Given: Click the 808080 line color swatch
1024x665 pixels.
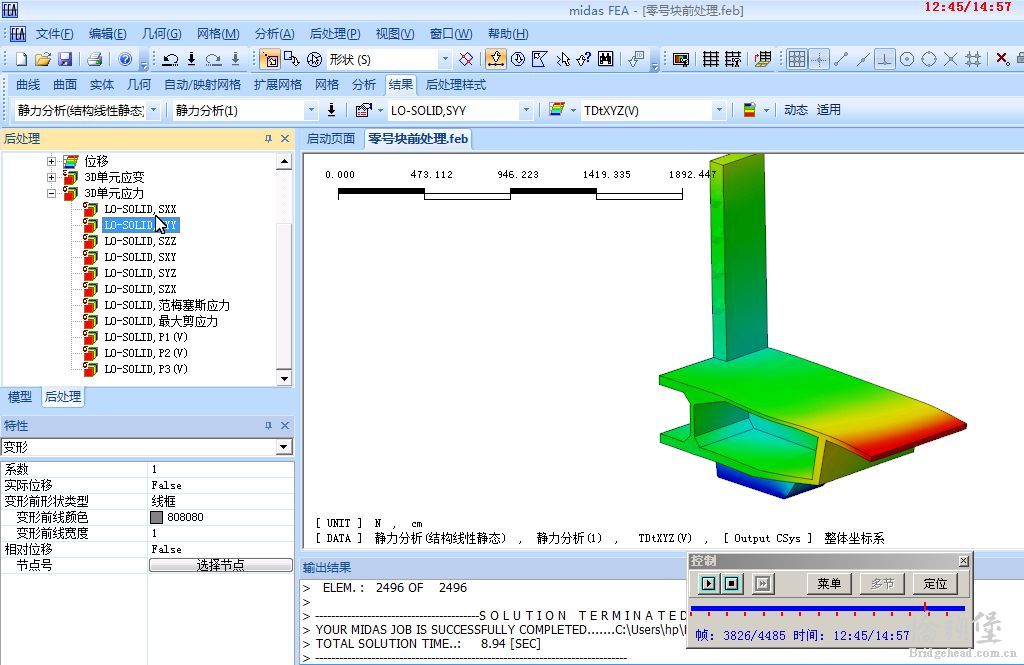Looking at the screenshot, I should [x=156, y=517].
